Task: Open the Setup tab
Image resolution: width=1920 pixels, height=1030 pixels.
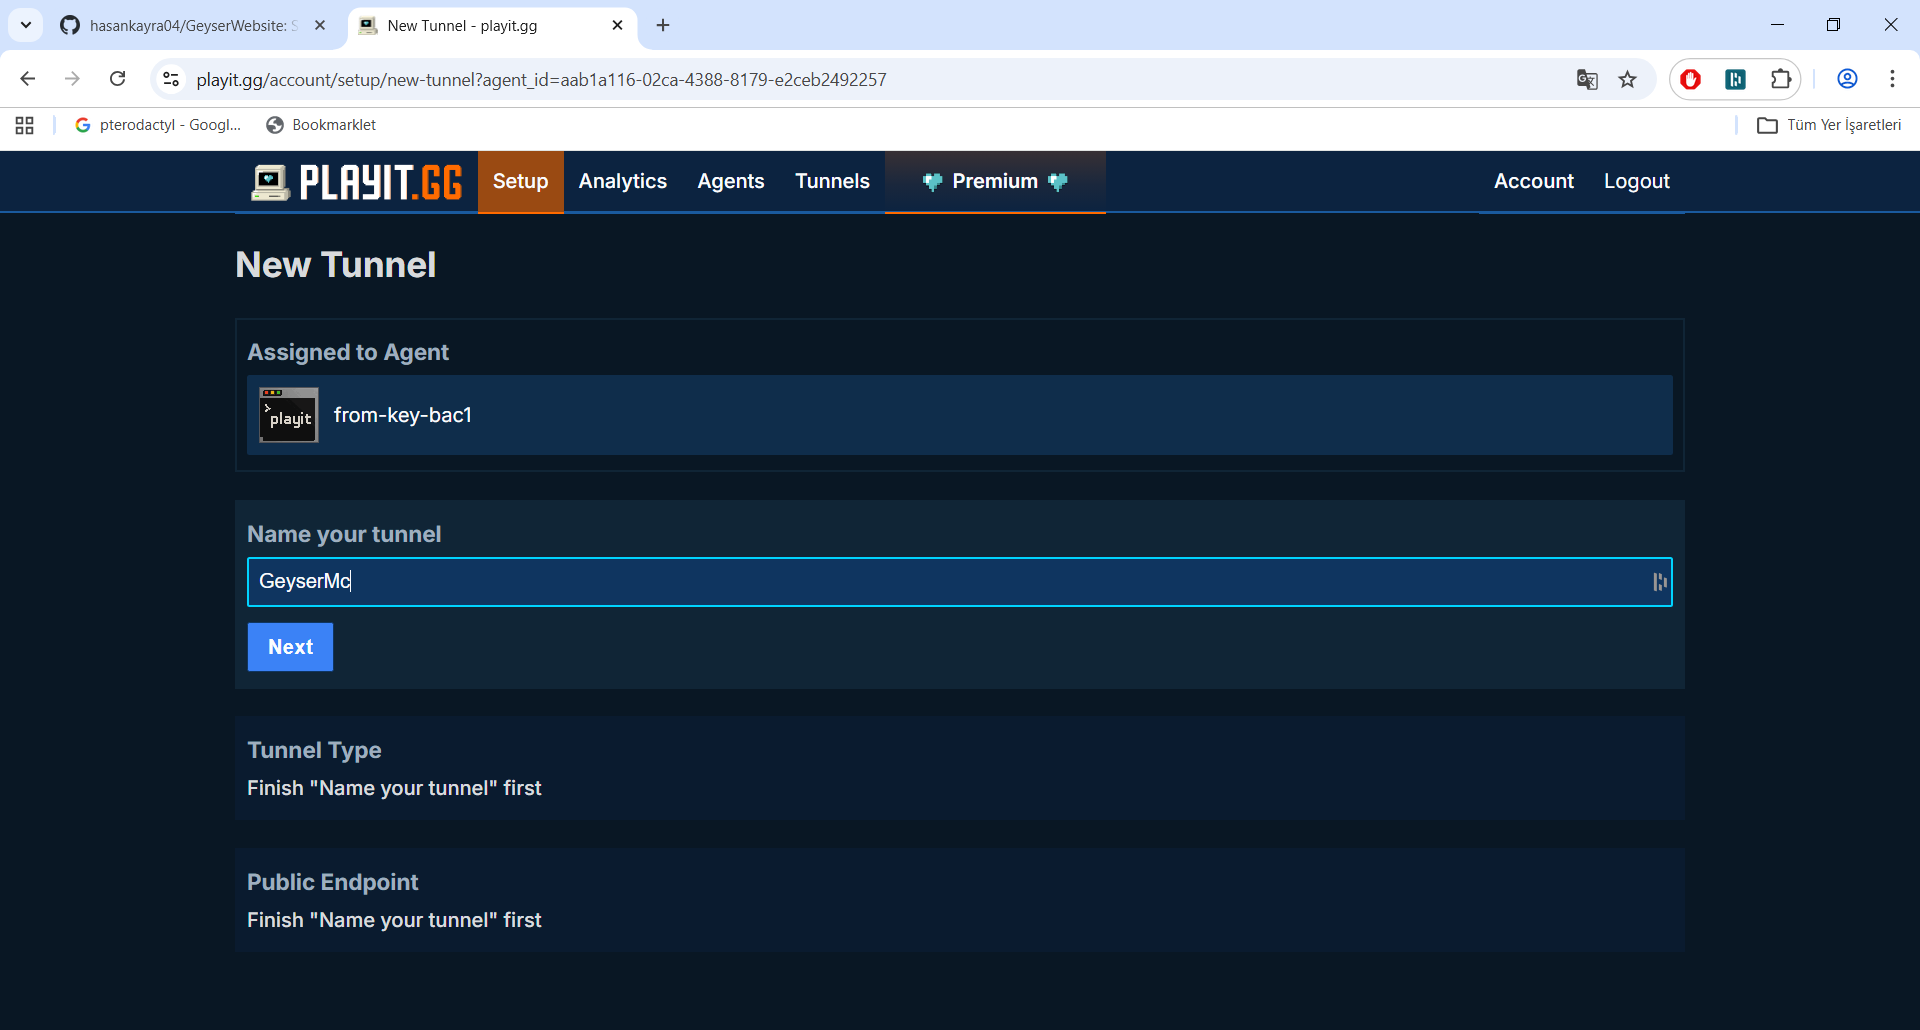Action: point(520,181)
